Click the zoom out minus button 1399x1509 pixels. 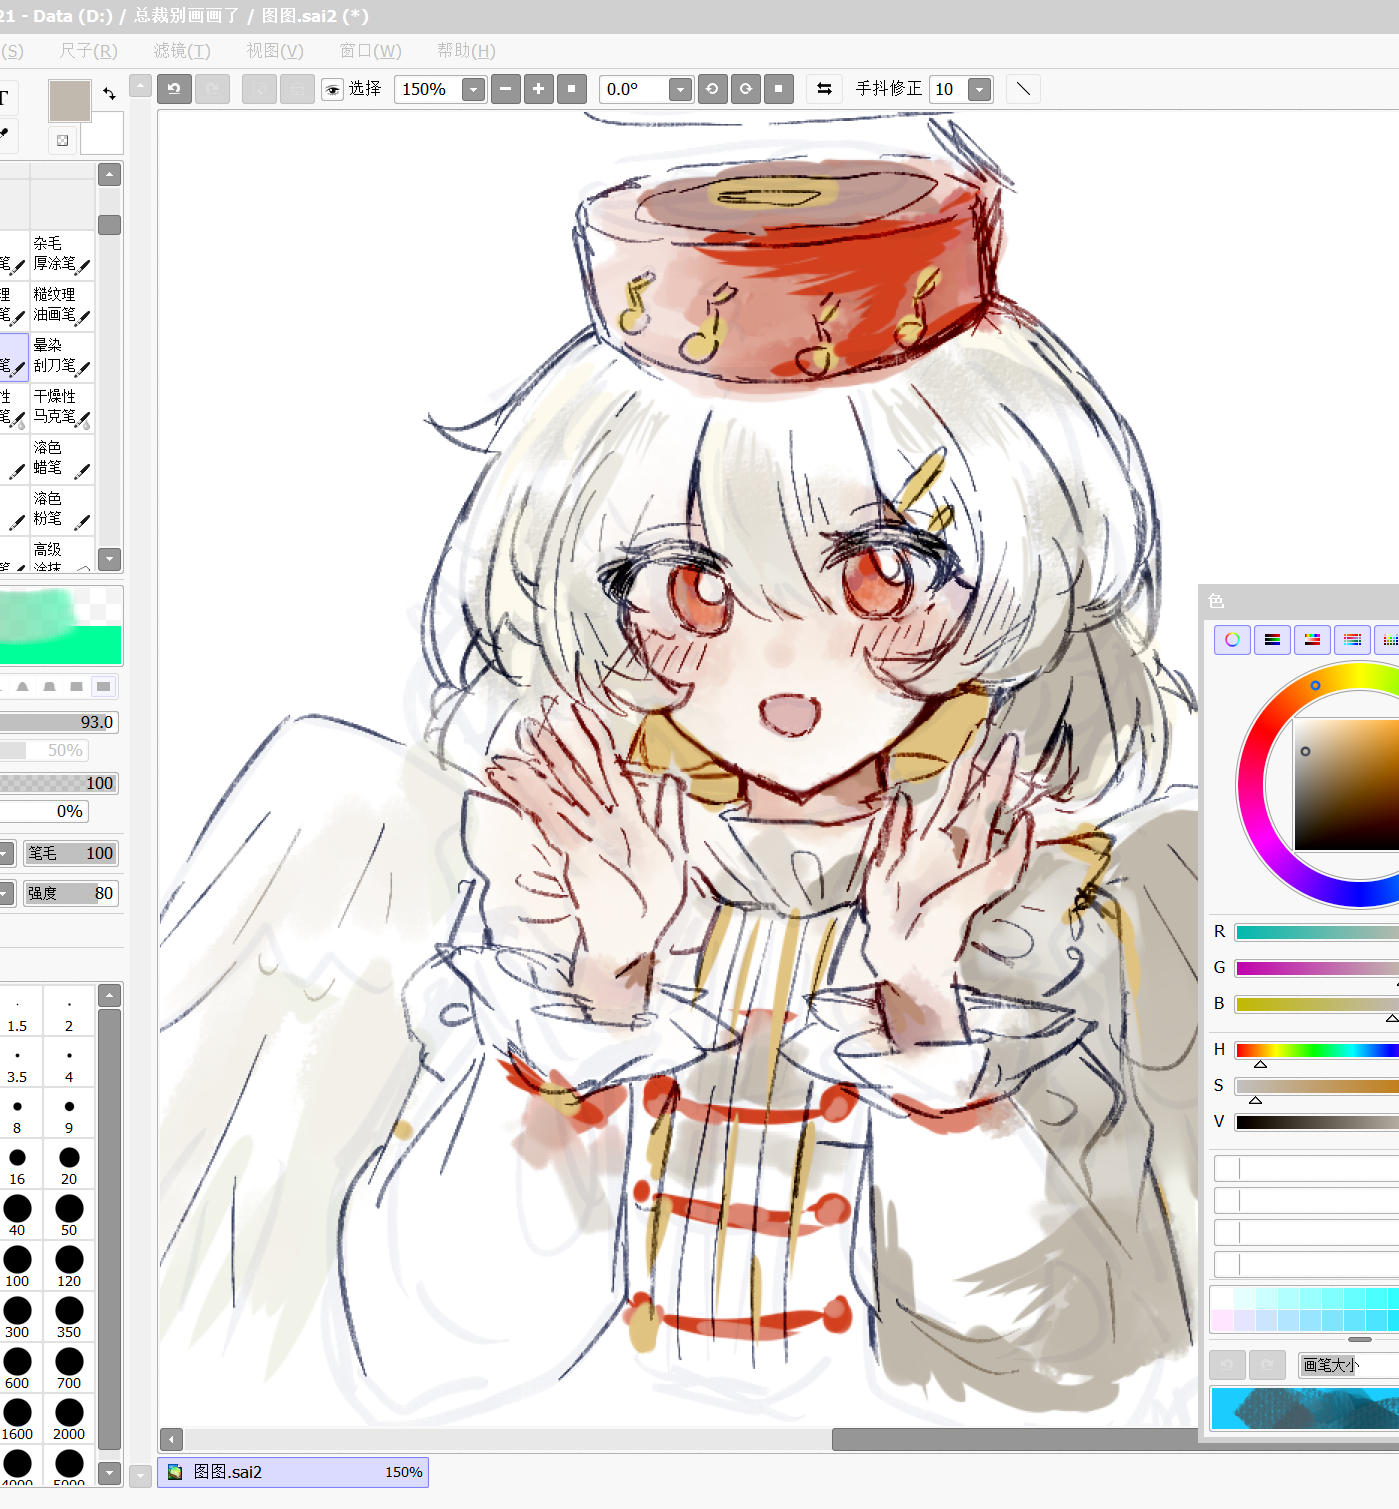pos(506,89)
